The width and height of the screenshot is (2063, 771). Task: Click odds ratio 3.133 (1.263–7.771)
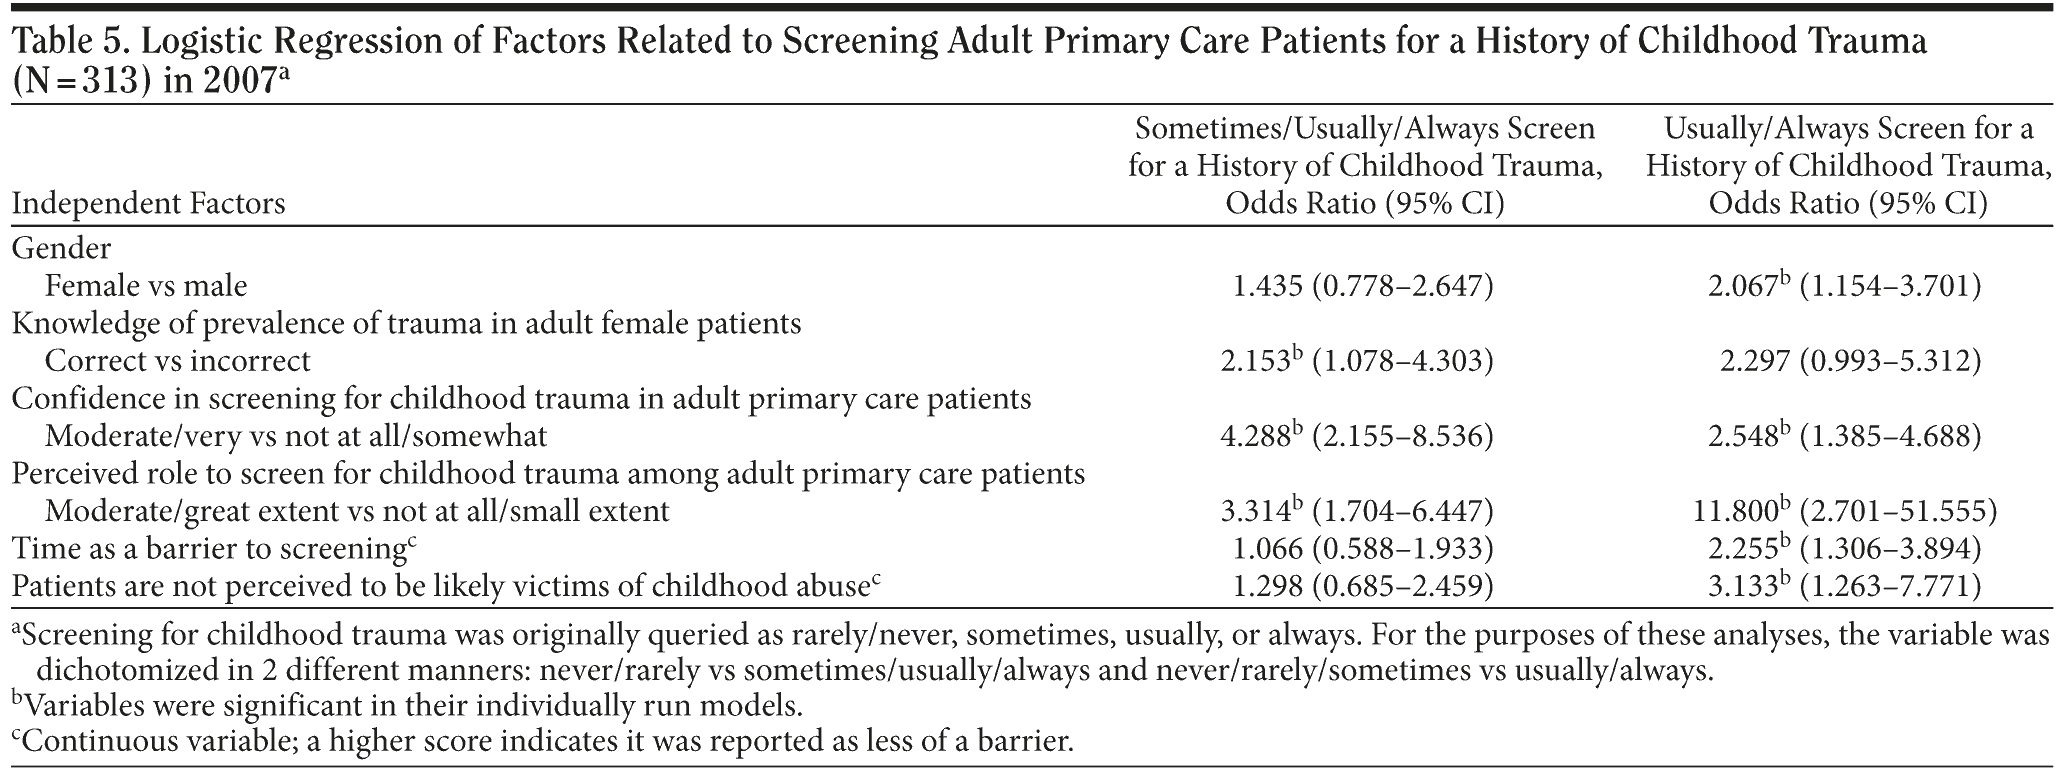[x=1845, y=586]
